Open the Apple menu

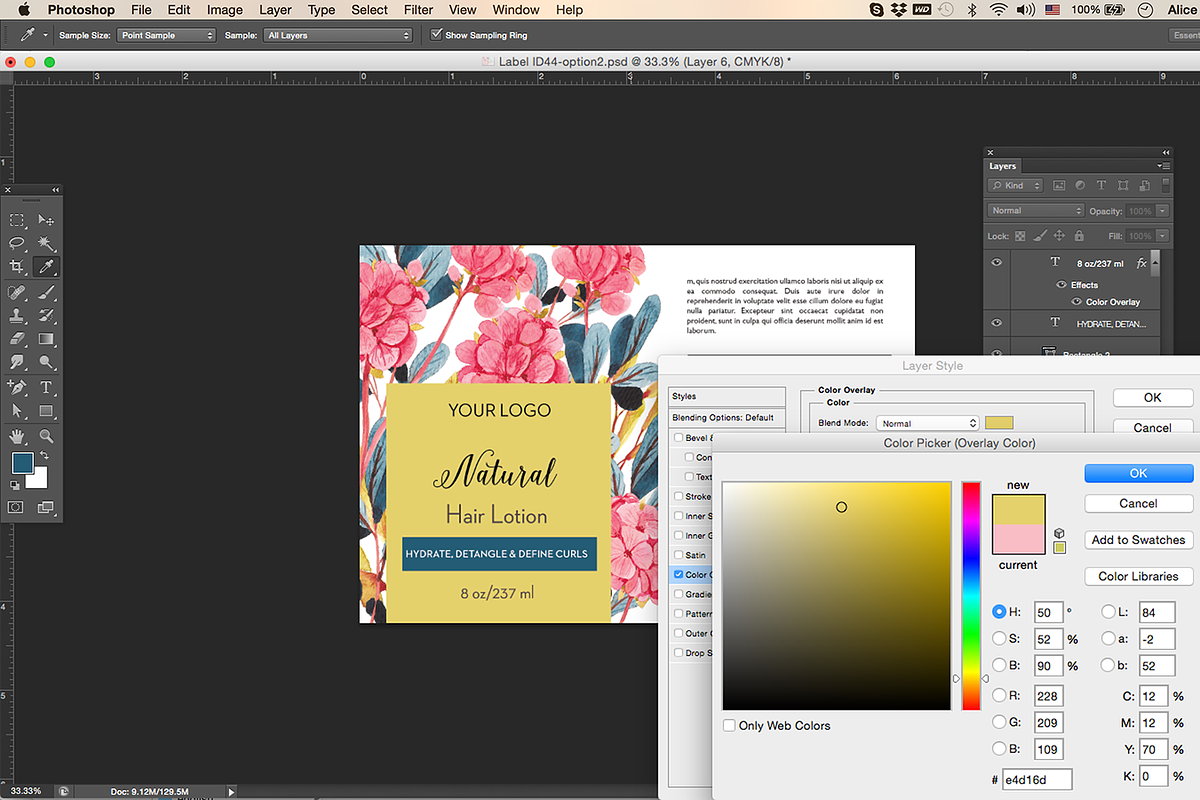[24, 10]
